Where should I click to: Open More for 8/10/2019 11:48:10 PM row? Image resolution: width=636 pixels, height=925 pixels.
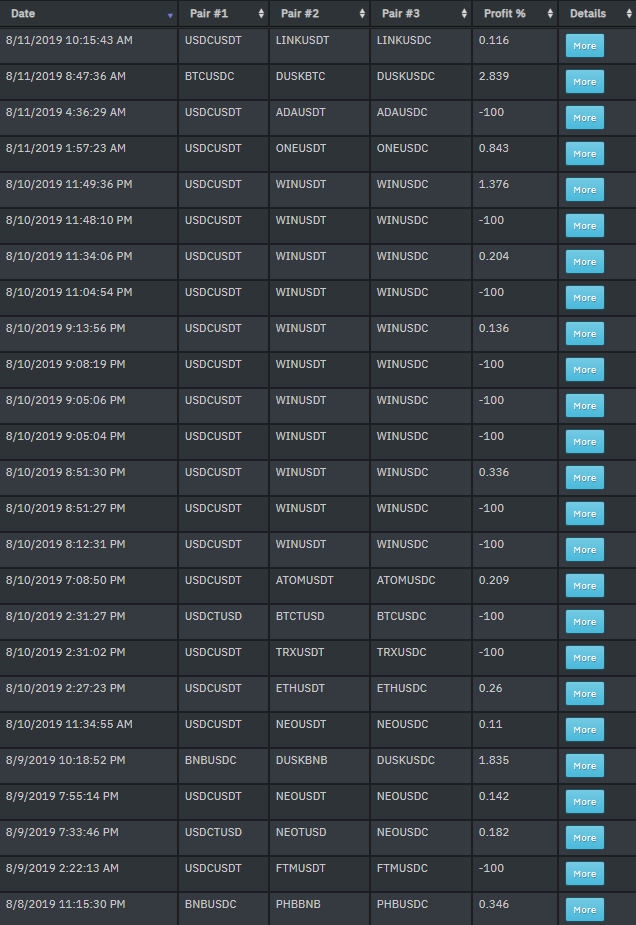[x=585, y=226]
